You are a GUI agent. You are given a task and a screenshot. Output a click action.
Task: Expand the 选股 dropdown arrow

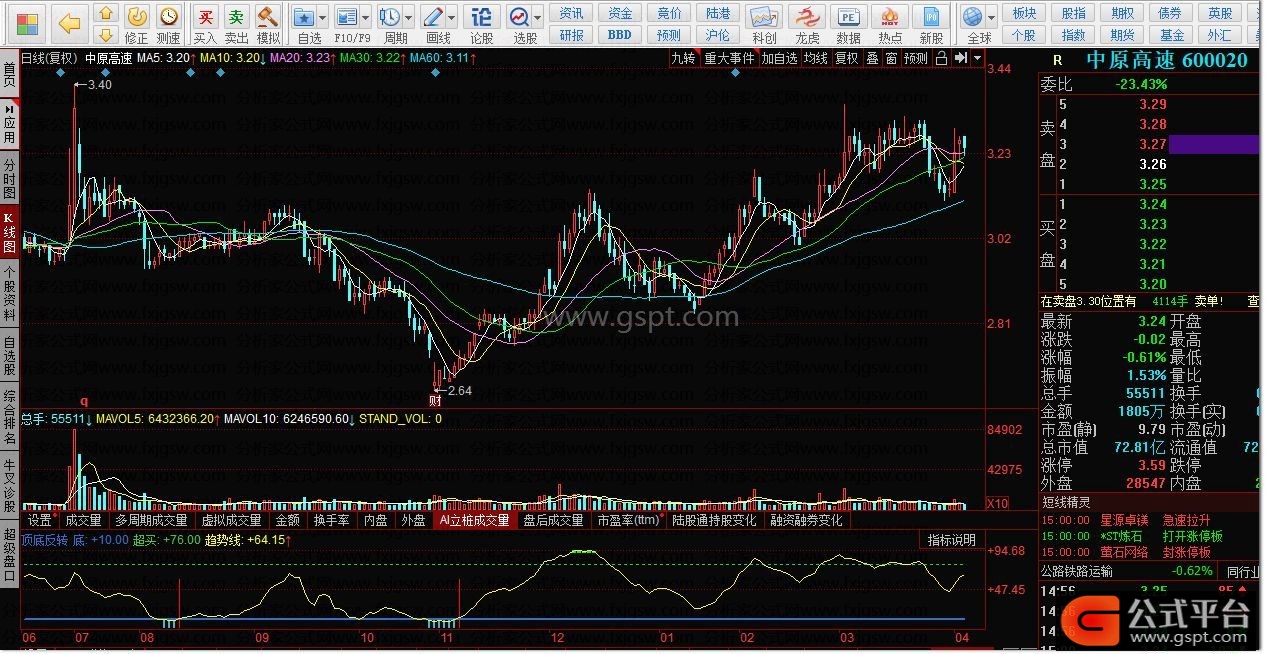tap(539, 18)
